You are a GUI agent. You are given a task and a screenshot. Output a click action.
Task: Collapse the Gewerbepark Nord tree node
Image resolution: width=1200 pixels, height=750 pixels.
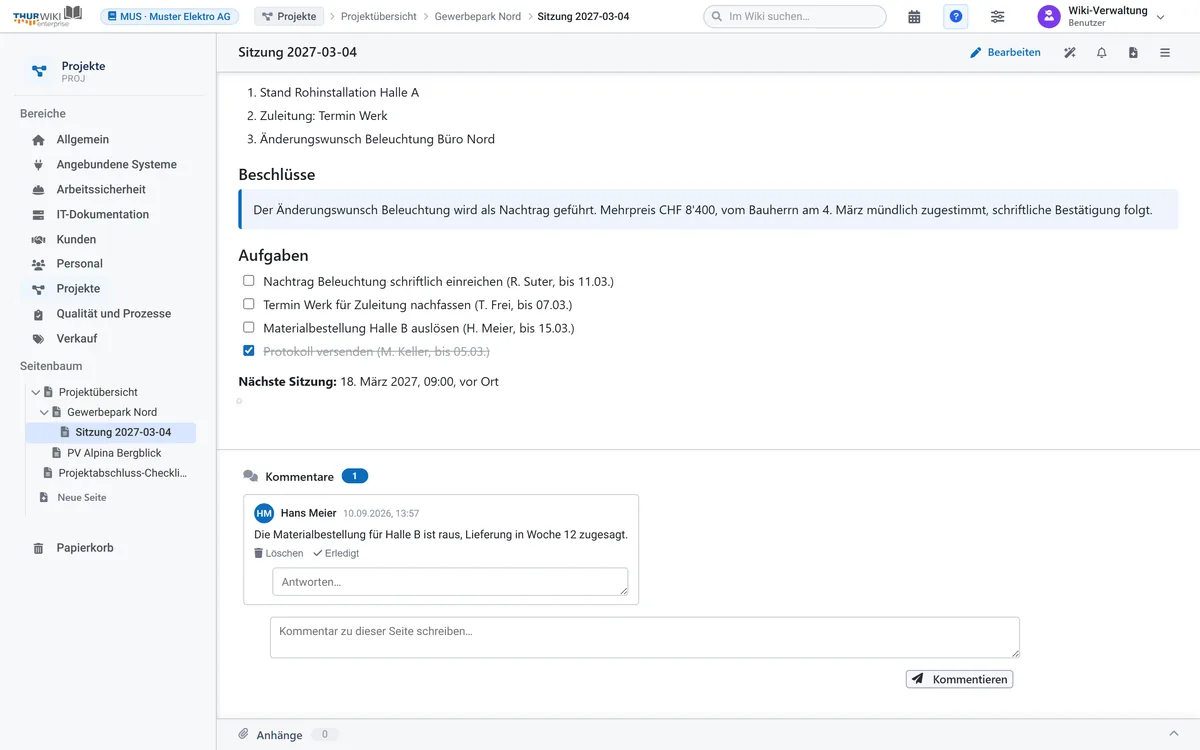(x=44, y=412)
